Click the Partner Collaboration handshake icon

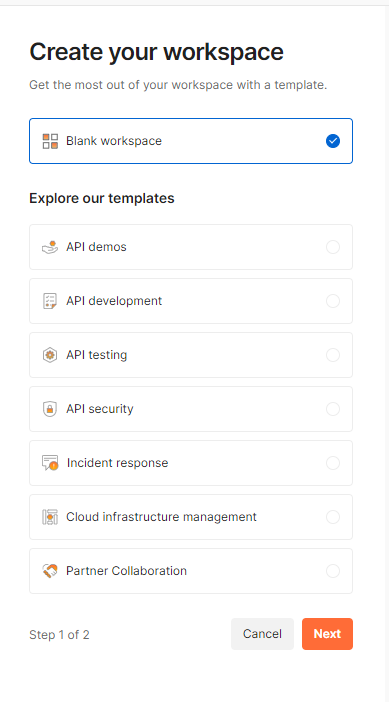pyautogui.click(x=50, y=571)
